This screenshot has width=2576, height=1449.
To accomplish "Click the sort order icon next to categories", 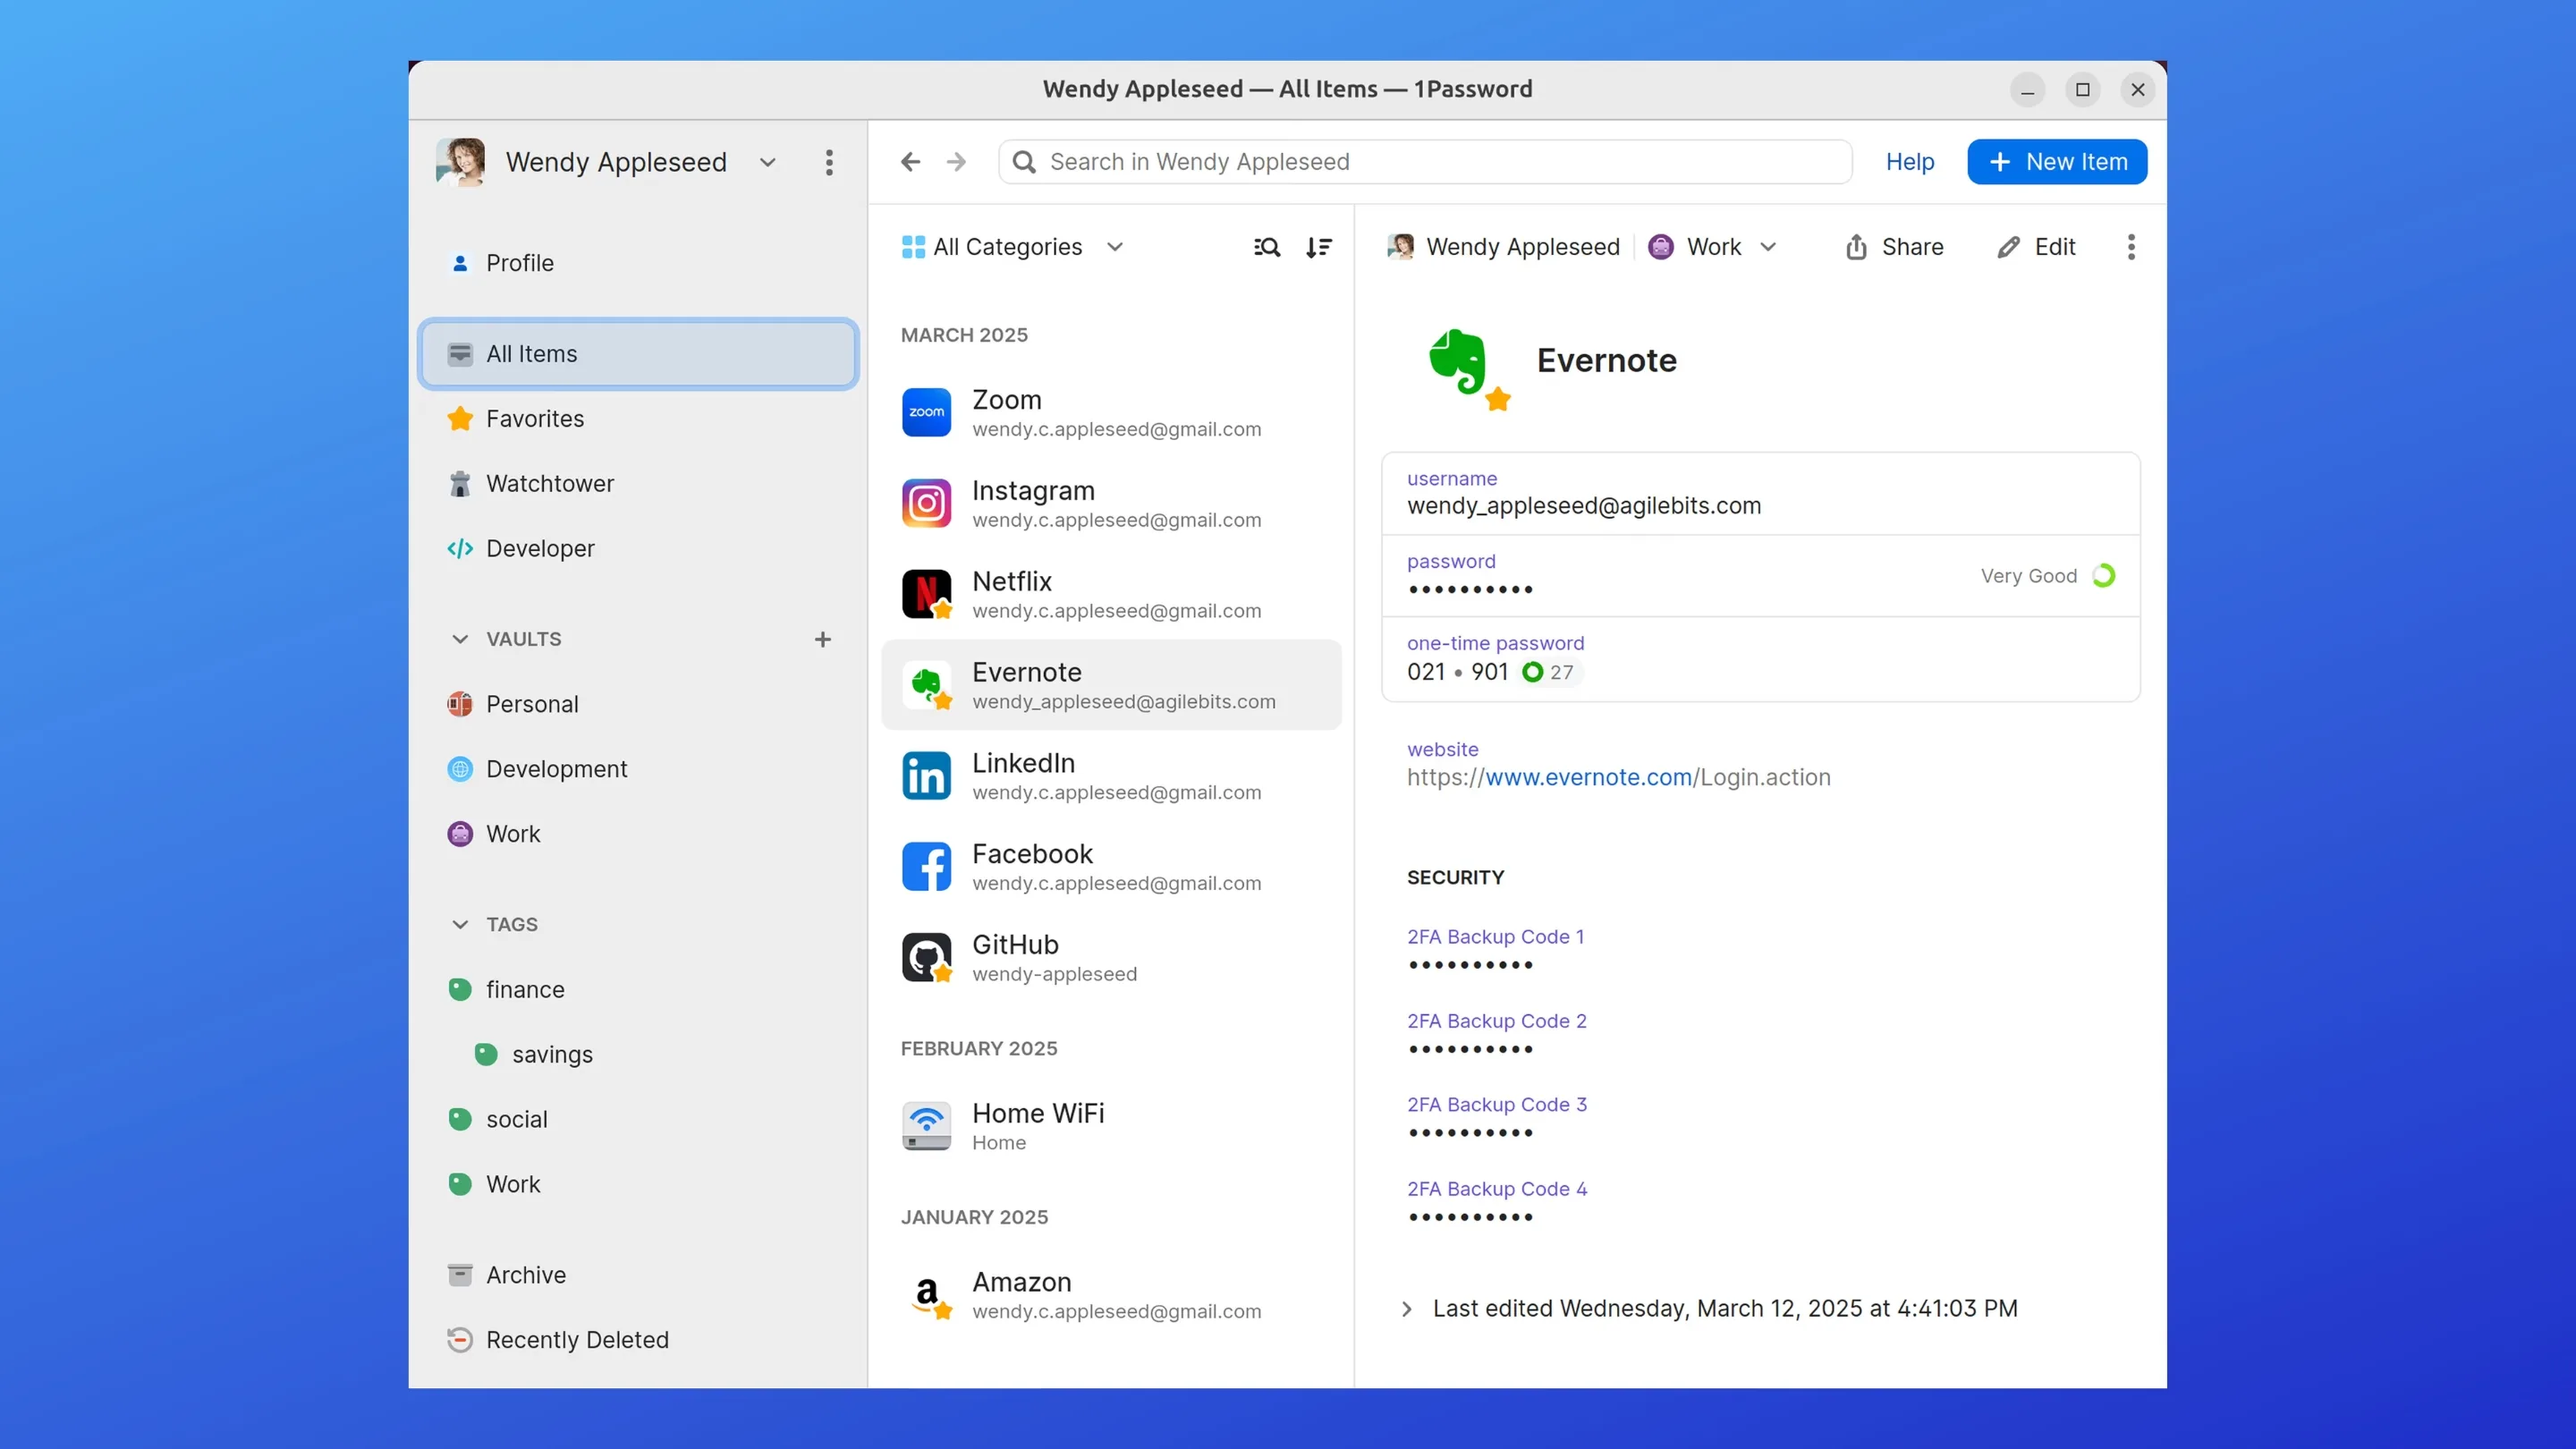I will click(1319, 247).
